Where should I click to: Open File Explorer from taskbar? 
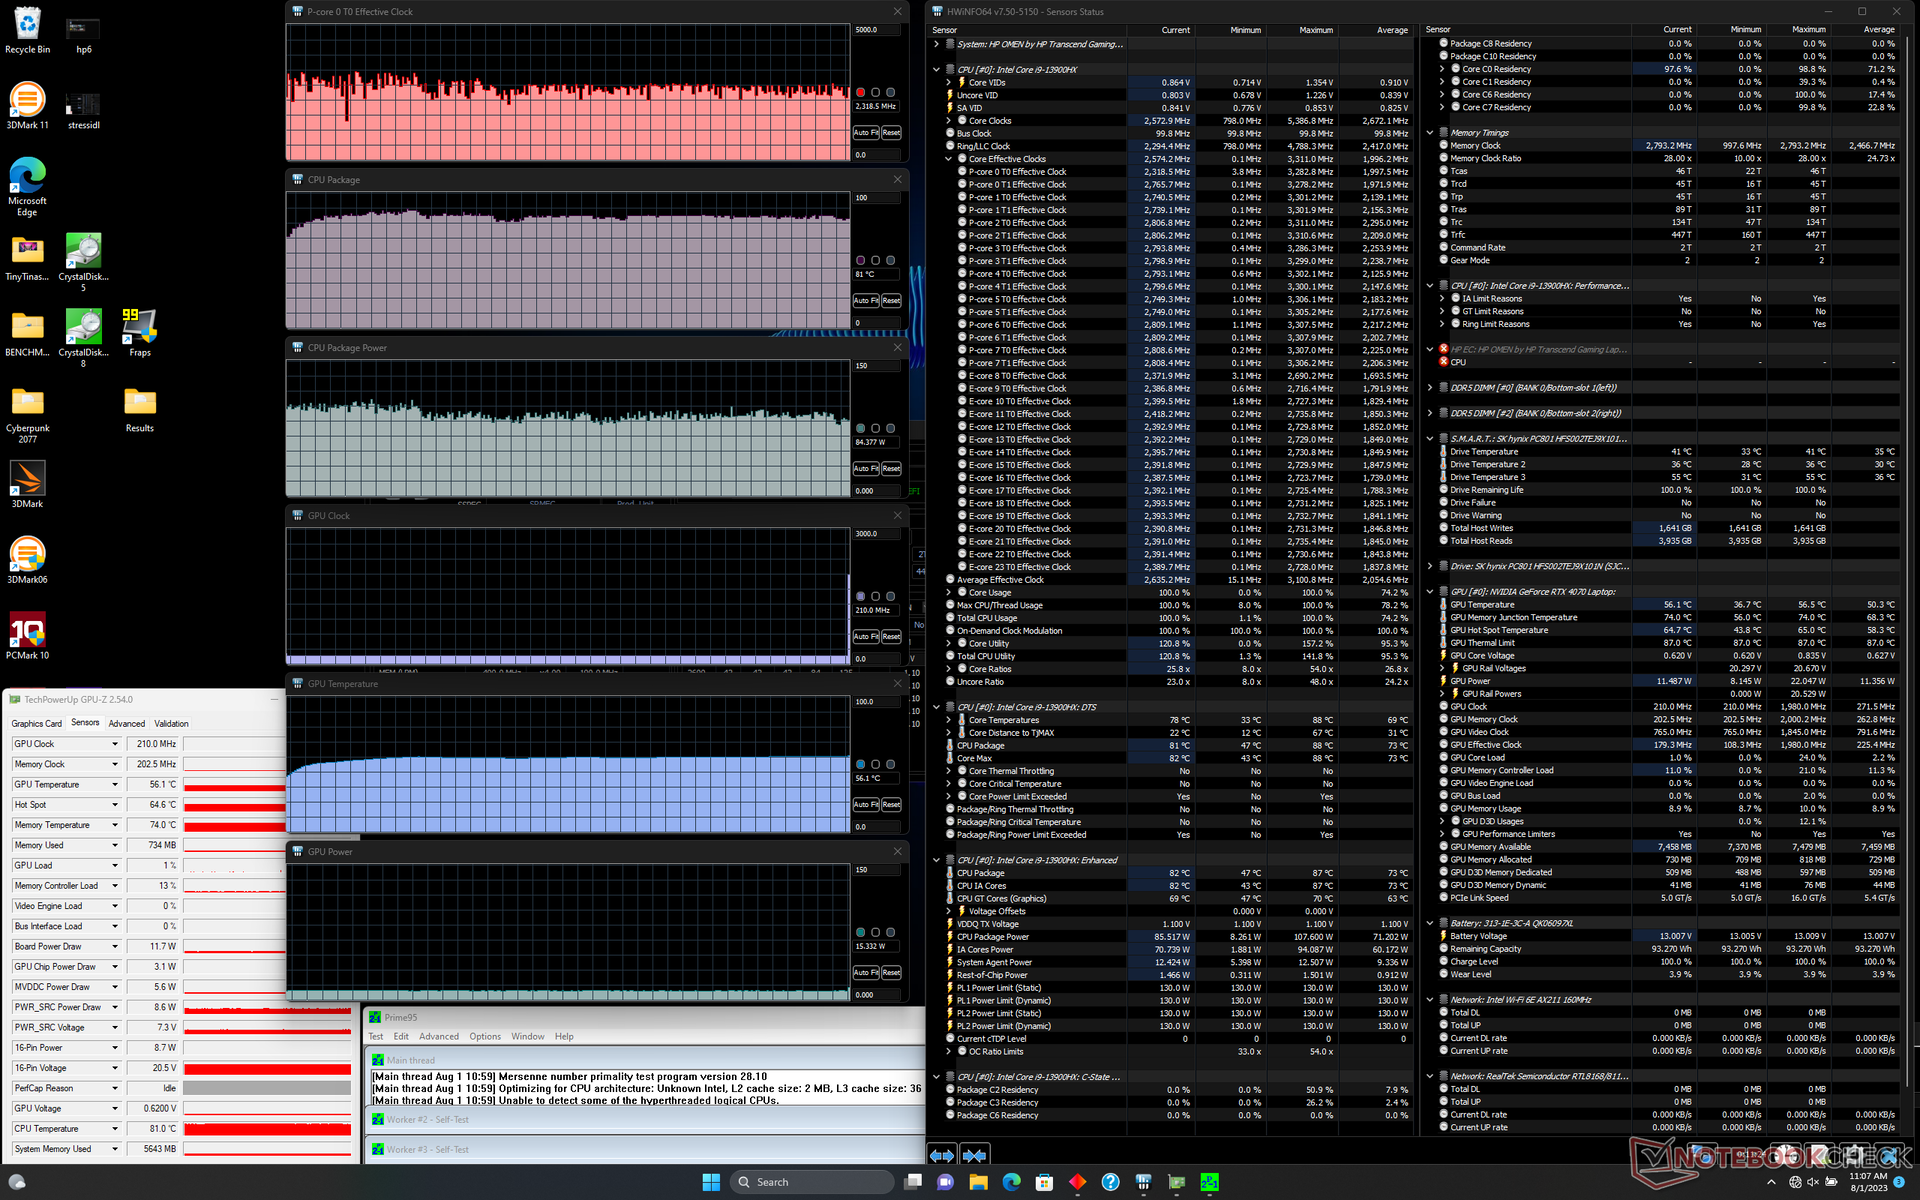978,1182
